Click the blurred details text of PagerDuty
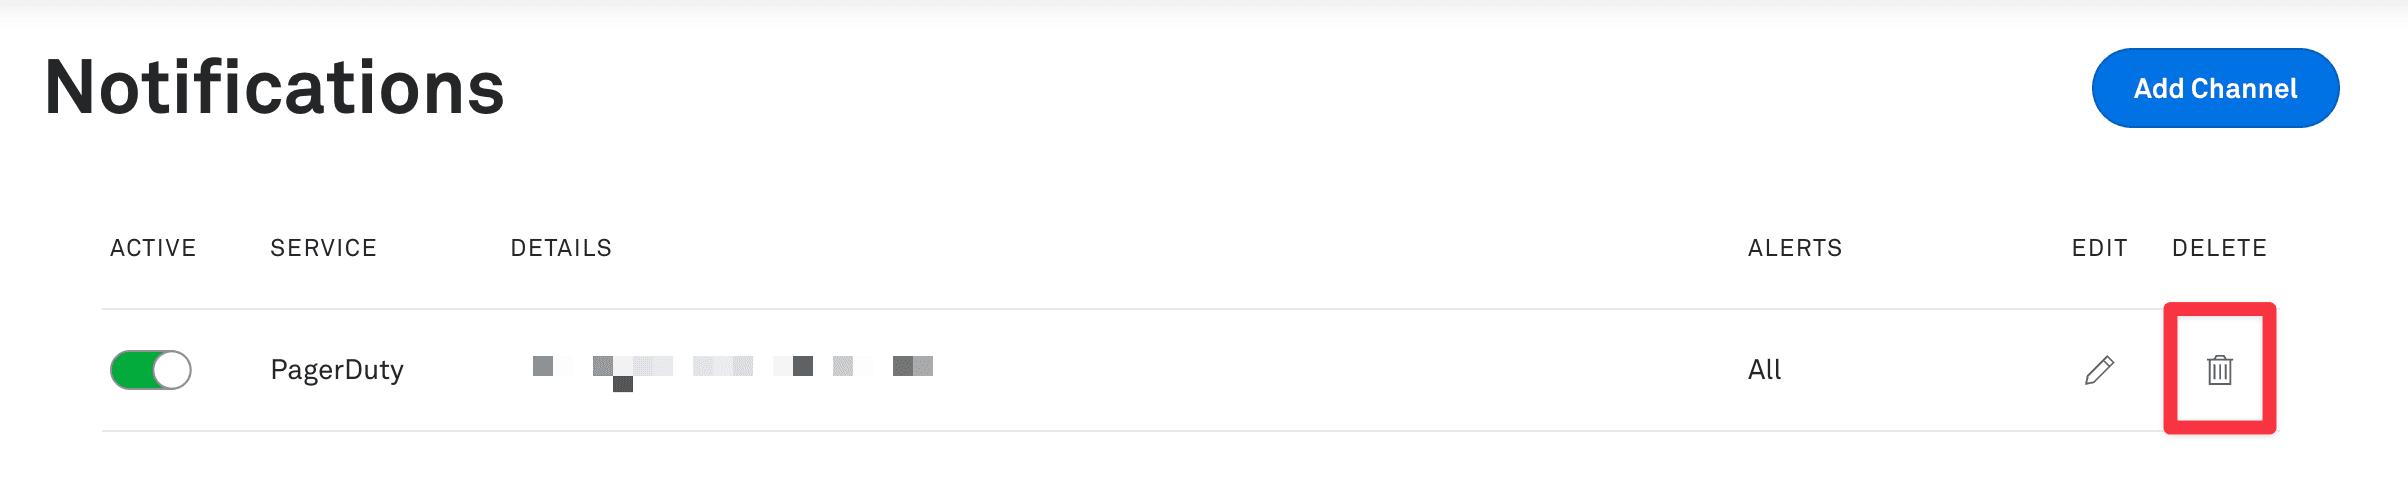Image resolution: width=2408 pixels, height=486 pixels. click(x=732, y=367)
